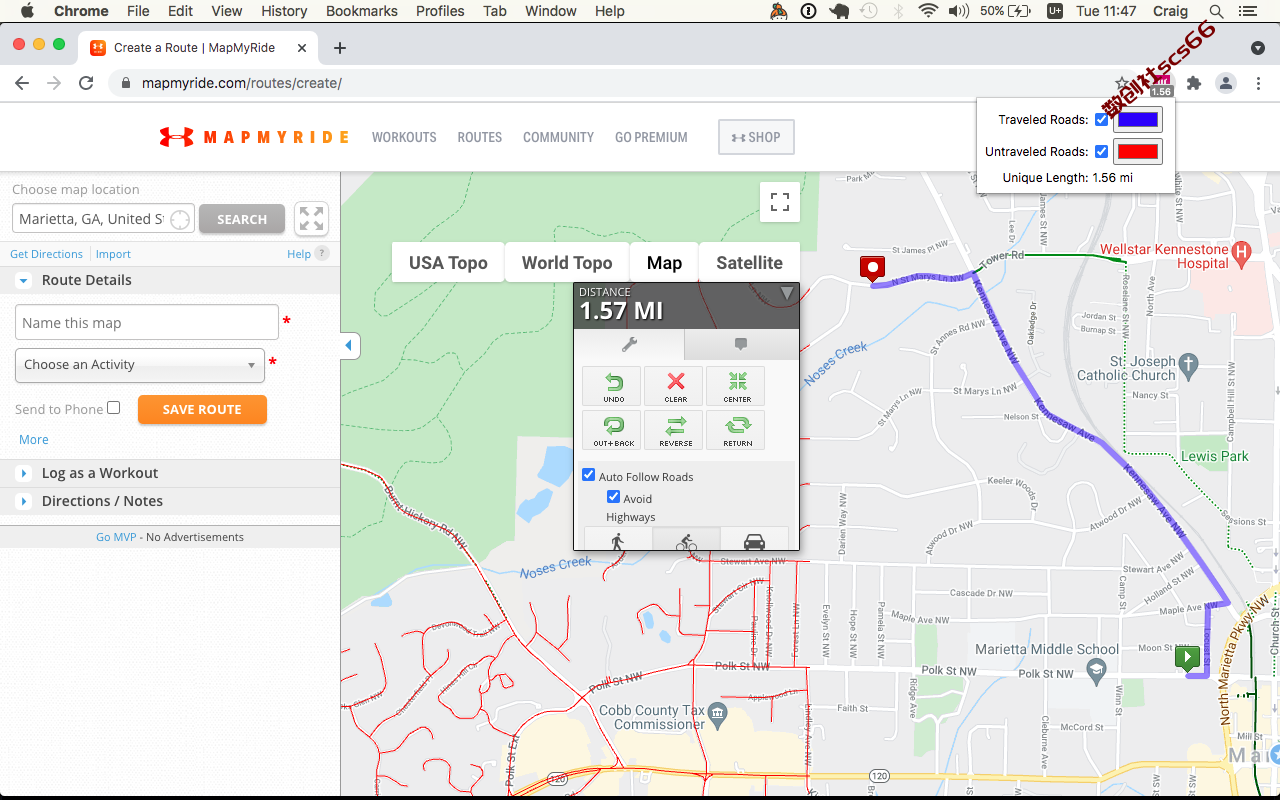The width and height of the screenshot is (1280, 800).
Task: Click the Return to start tool
Action: 738,430
